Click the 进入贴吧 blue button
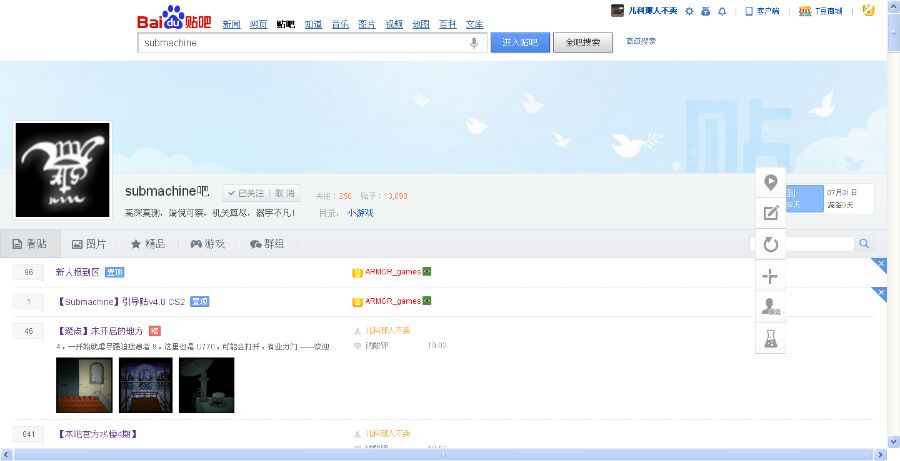This screenshot has width=900, height=461. point(520,42)
